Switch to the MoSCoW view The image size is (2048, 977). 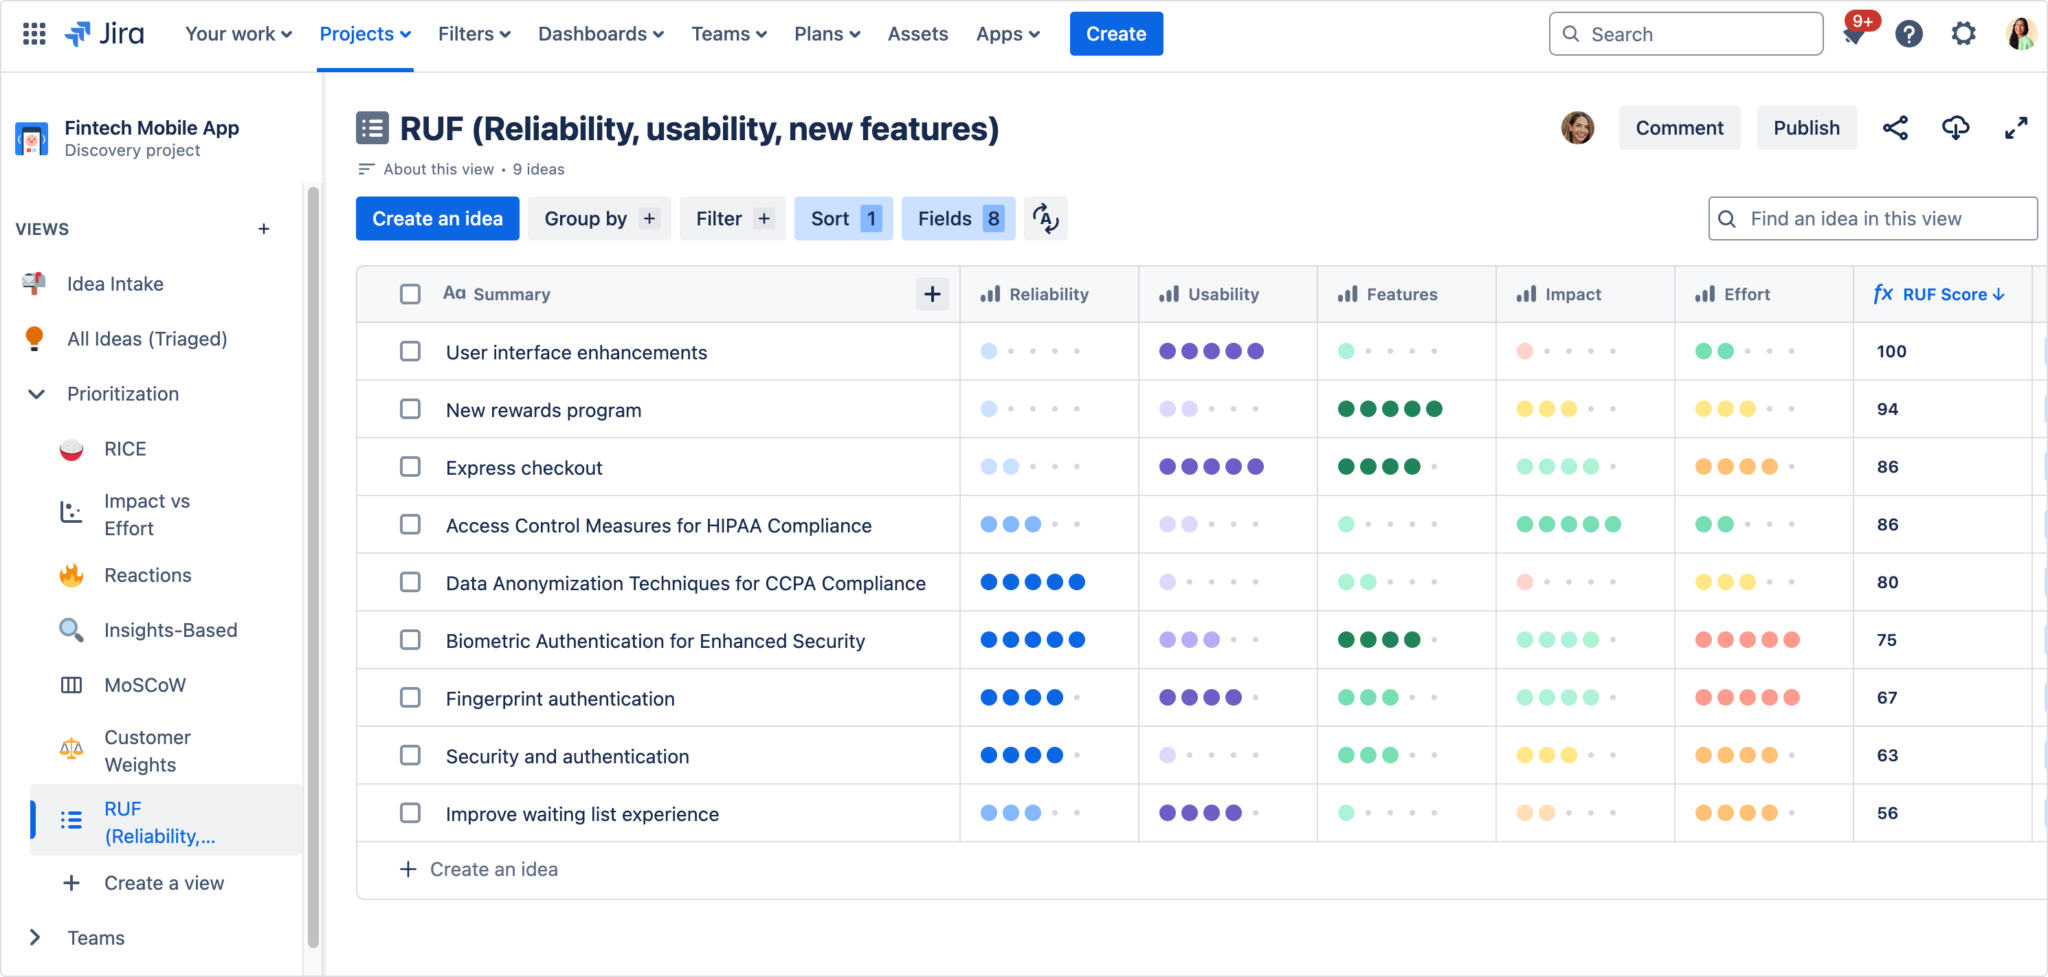(x=145, y=685)
